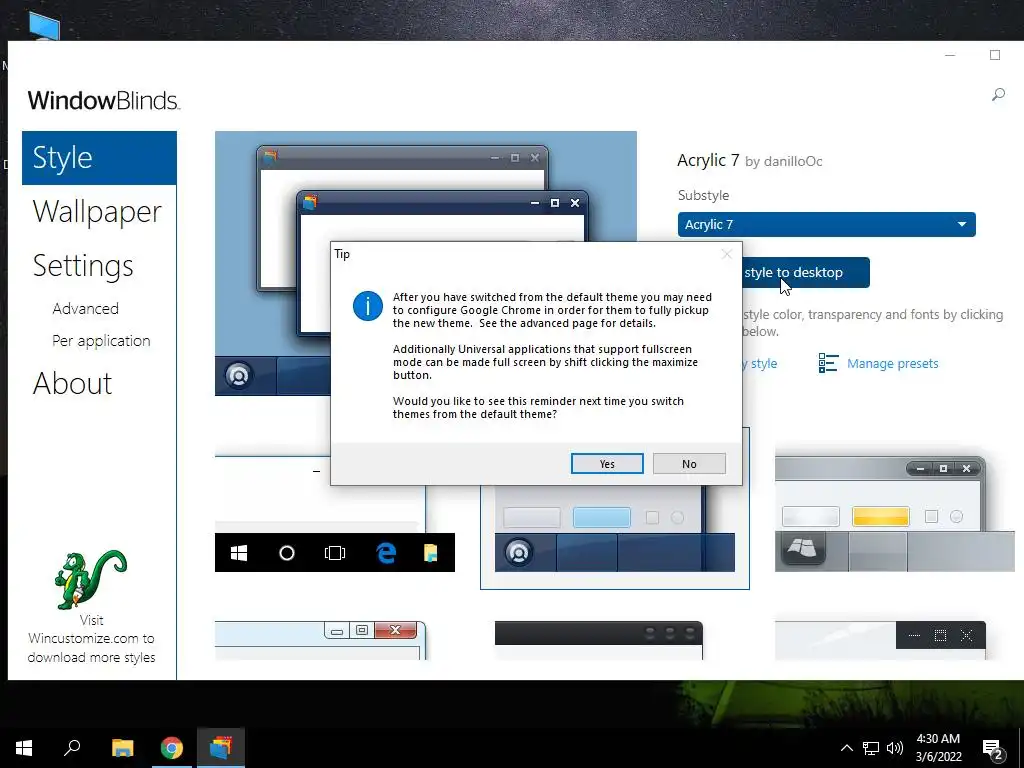
Task: Go to Advanced settings
Action: point(86,308)
